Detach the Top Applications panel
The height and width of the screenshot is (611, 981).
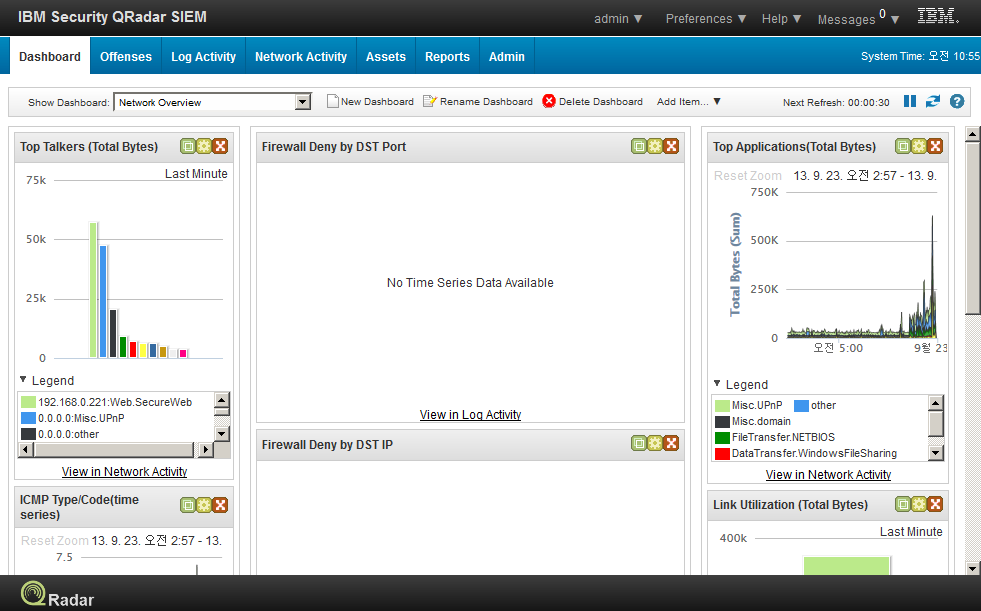(903, 146)
